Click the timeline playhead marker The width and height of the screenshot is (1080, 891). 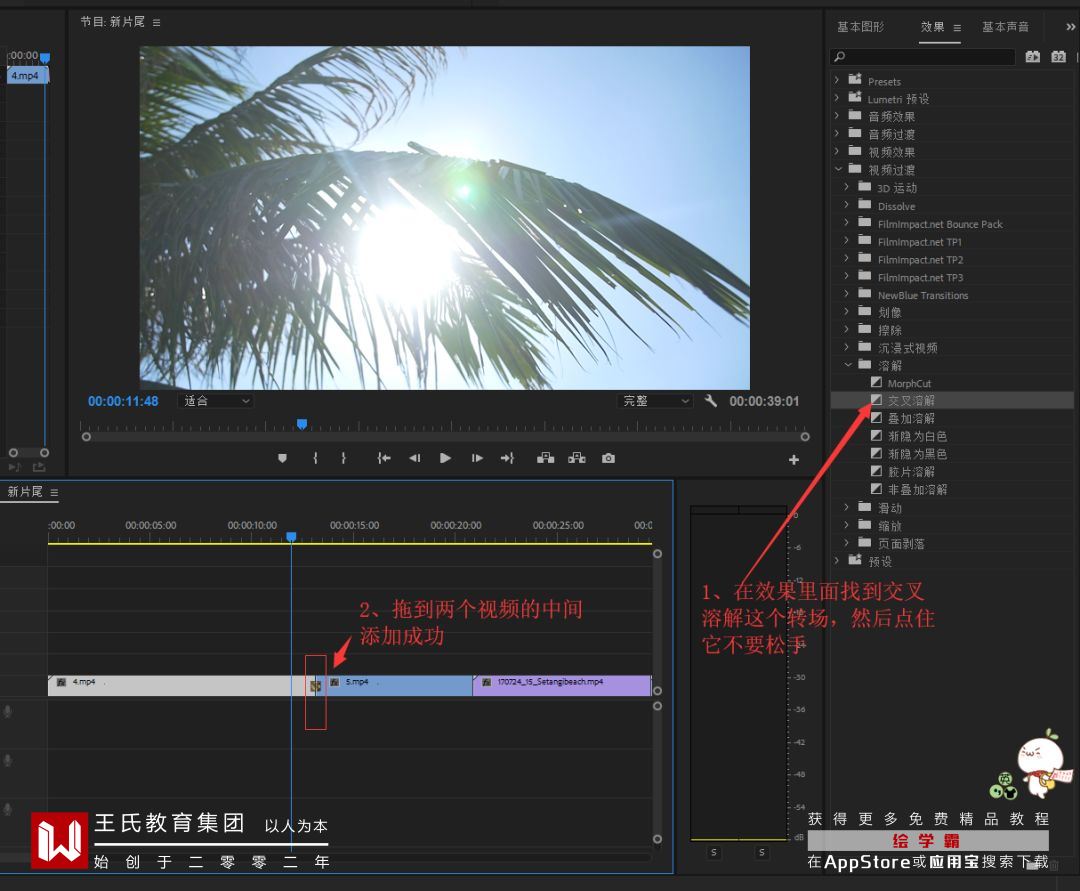tap(291, 536)
